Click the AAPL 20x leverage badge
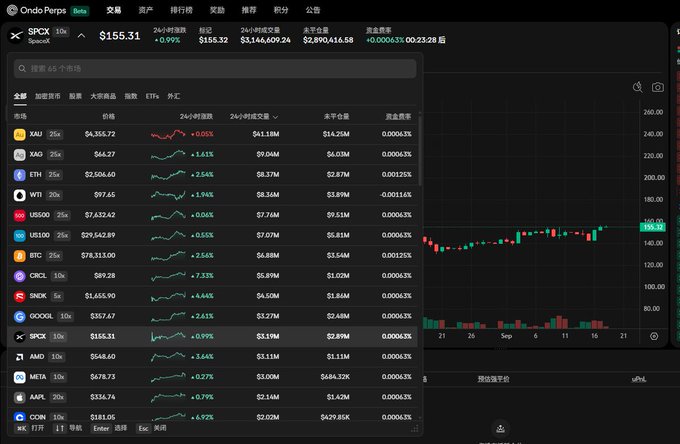The width and height of the screenshot is (680, 444). [x=58, y=397]
